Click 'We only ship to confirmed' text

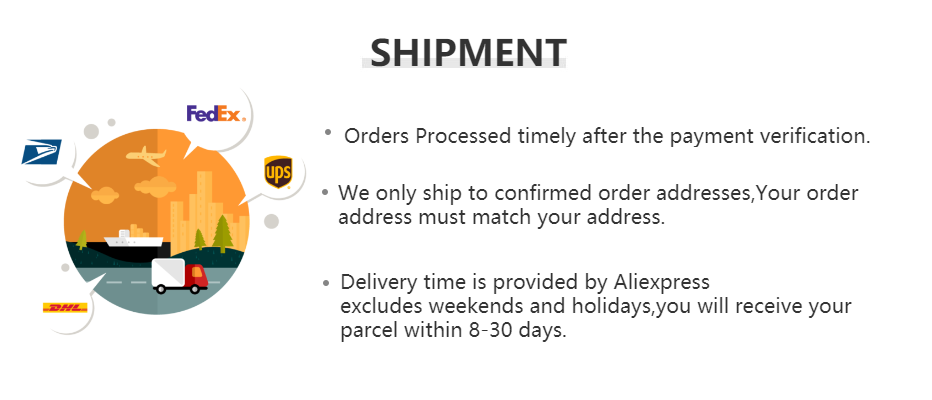598,193
